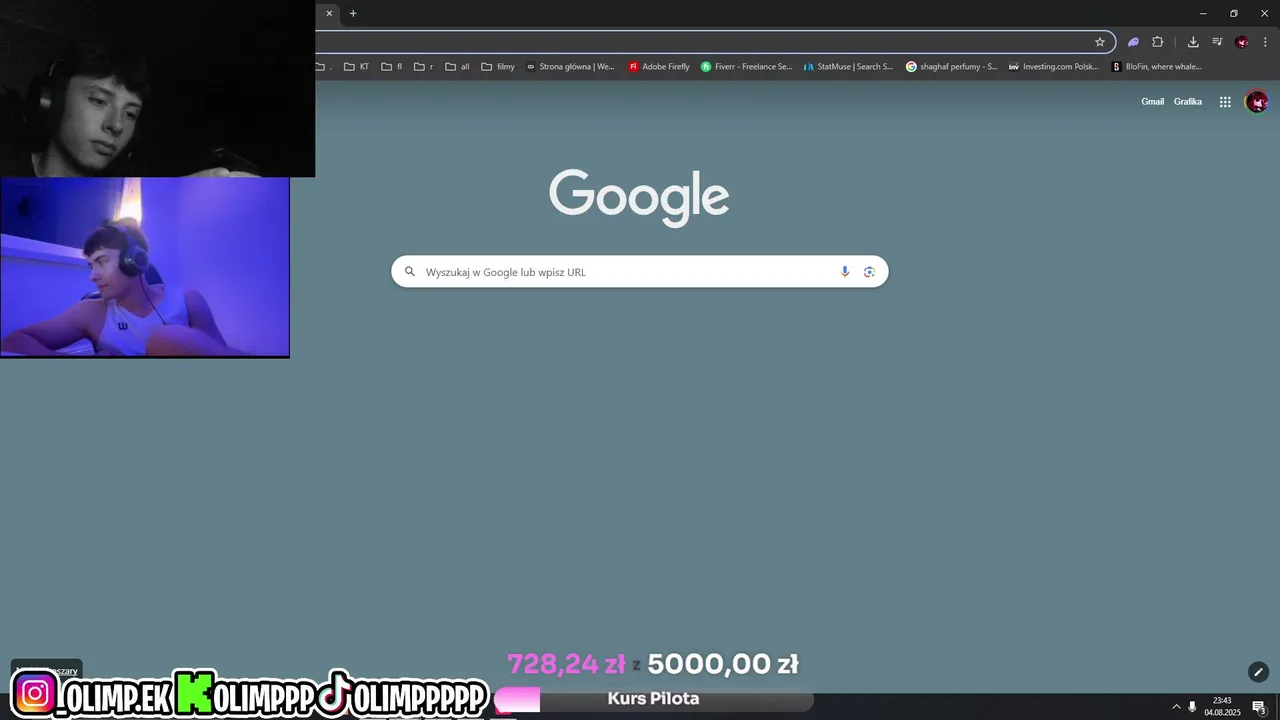Image resolution: width=1280 pixels, height=720 pixels.
Task: Click the Google logo
Action: point(639,197)
